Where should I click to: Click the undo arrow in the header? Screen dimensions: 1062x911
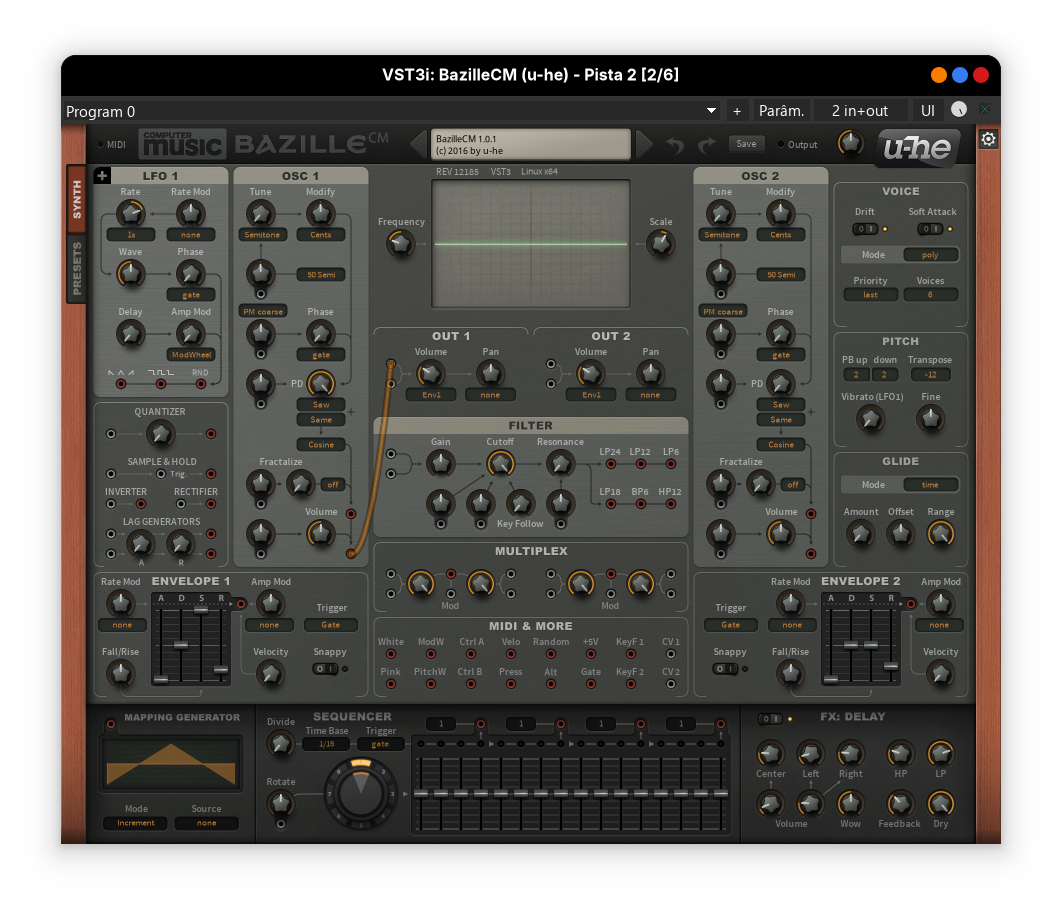(x=676, y=145)
